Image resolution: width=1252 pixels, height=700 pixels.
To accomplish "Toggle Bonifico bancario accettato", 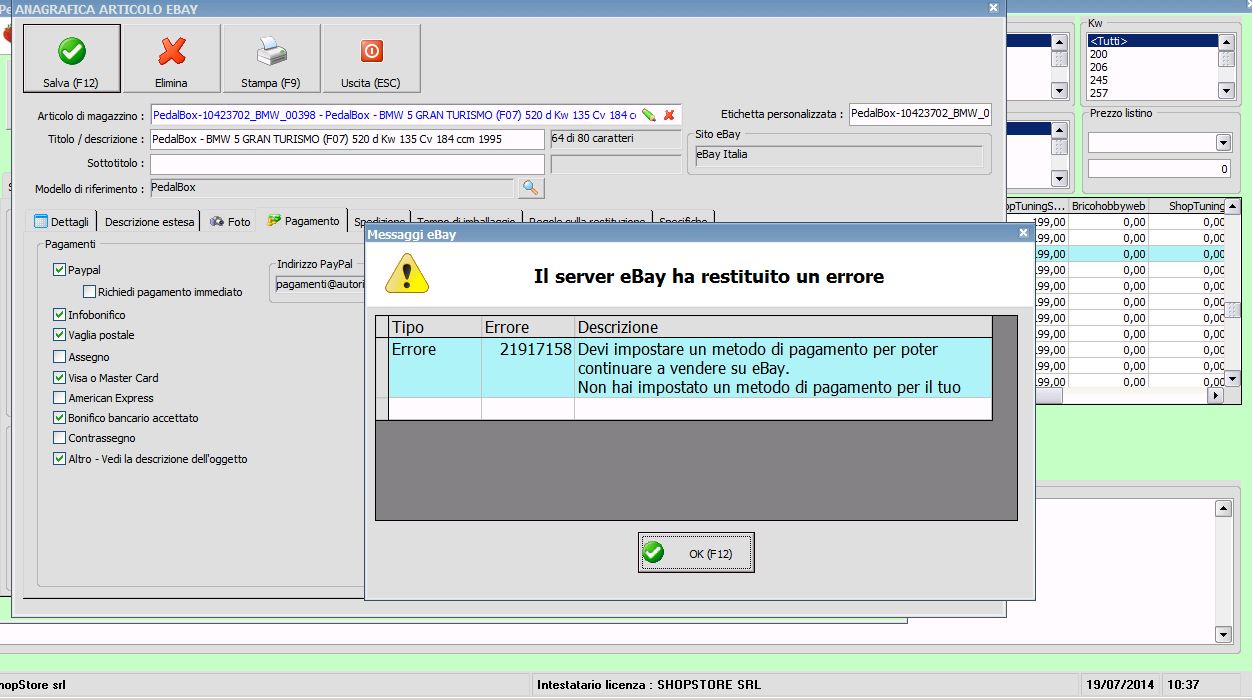I will click(x=60, y=418).
